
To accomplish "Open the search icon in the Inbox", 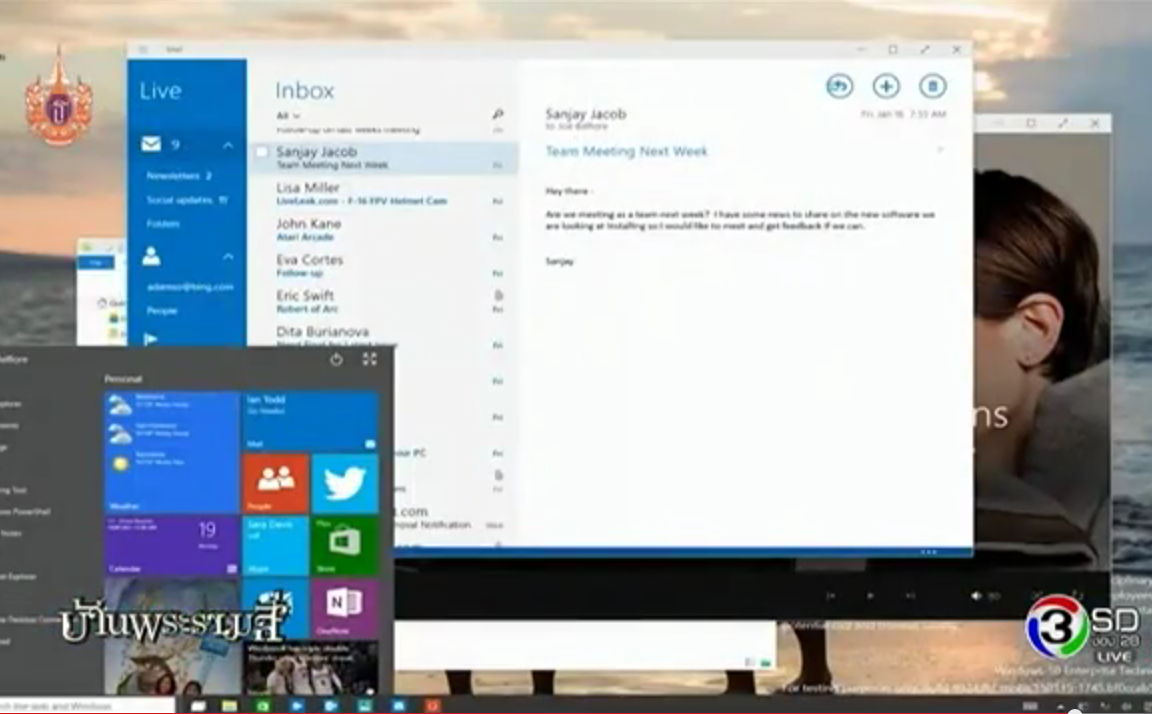I will click(x=498, y=114).
